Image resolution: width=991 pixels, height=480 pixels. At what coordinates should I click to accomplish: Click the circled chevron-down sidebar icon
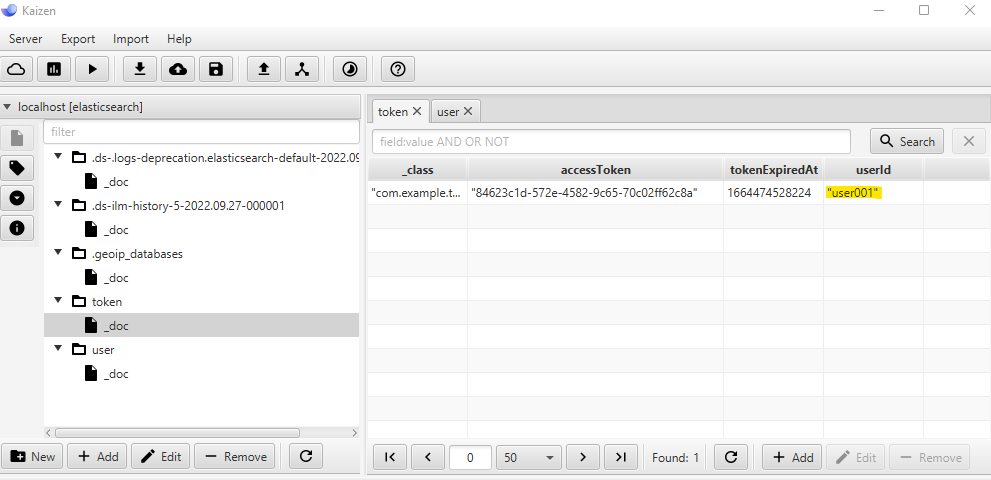tap(17, 198)
